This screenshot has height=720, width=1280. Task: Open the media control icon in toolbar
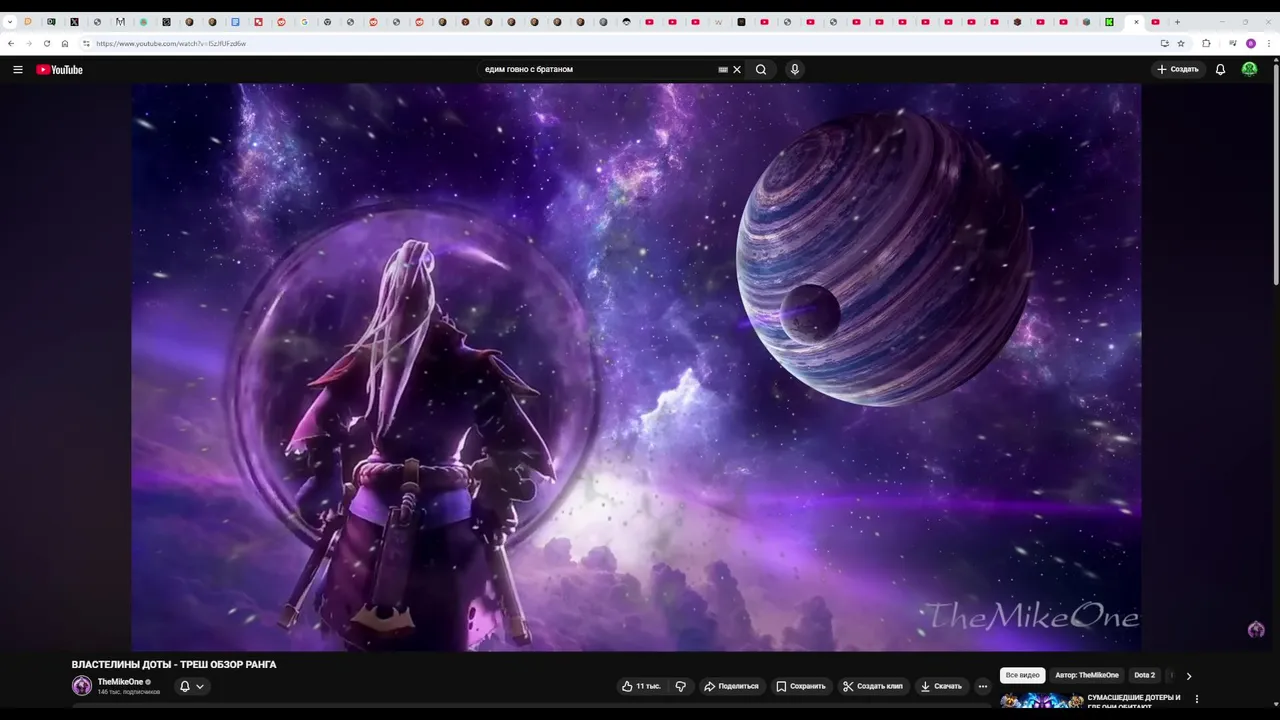coord(1233,43)
